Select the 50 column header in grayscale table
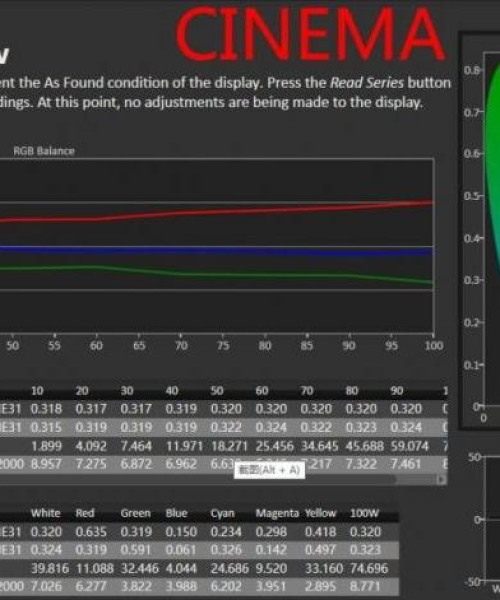Image resolution: width=500 pixels, height=600 pixels. coord(217,391)
